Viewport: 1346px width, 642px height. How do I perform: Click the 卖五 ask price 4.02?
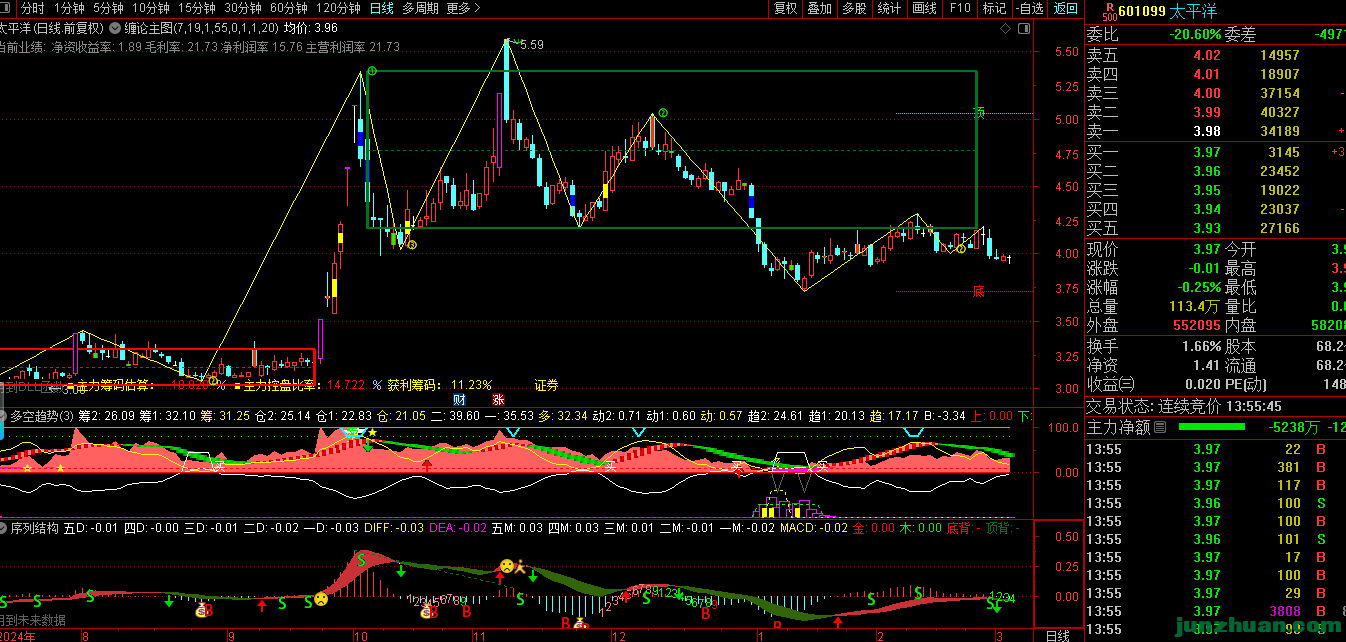[1207, 55]
